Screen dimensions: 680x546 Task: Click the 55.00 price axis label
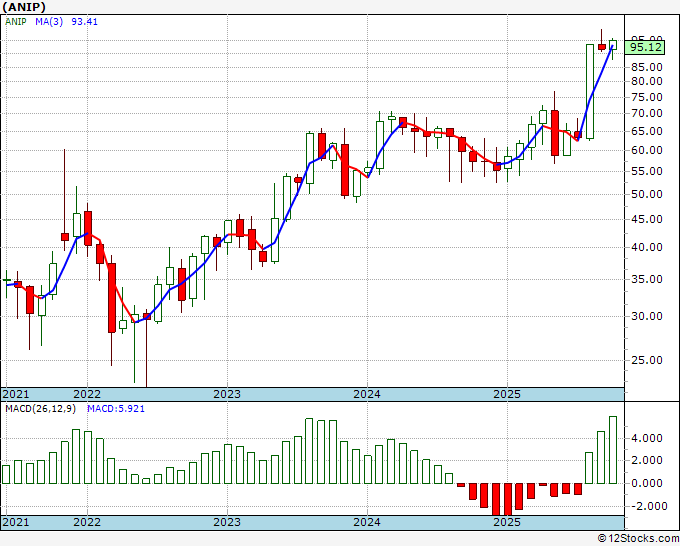pyautogui.click(x=647, y=171)
